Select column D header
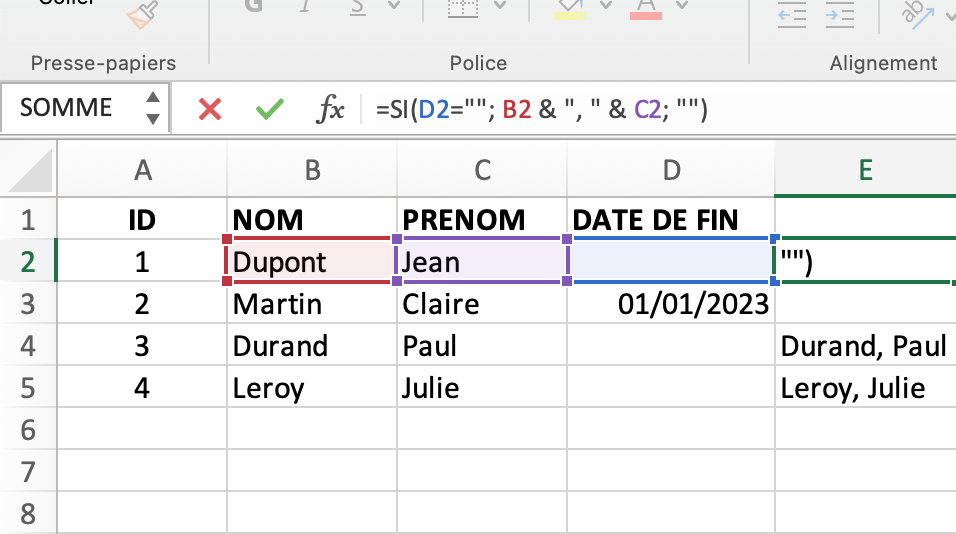The image size is (956, 534). tap(671, 171)
